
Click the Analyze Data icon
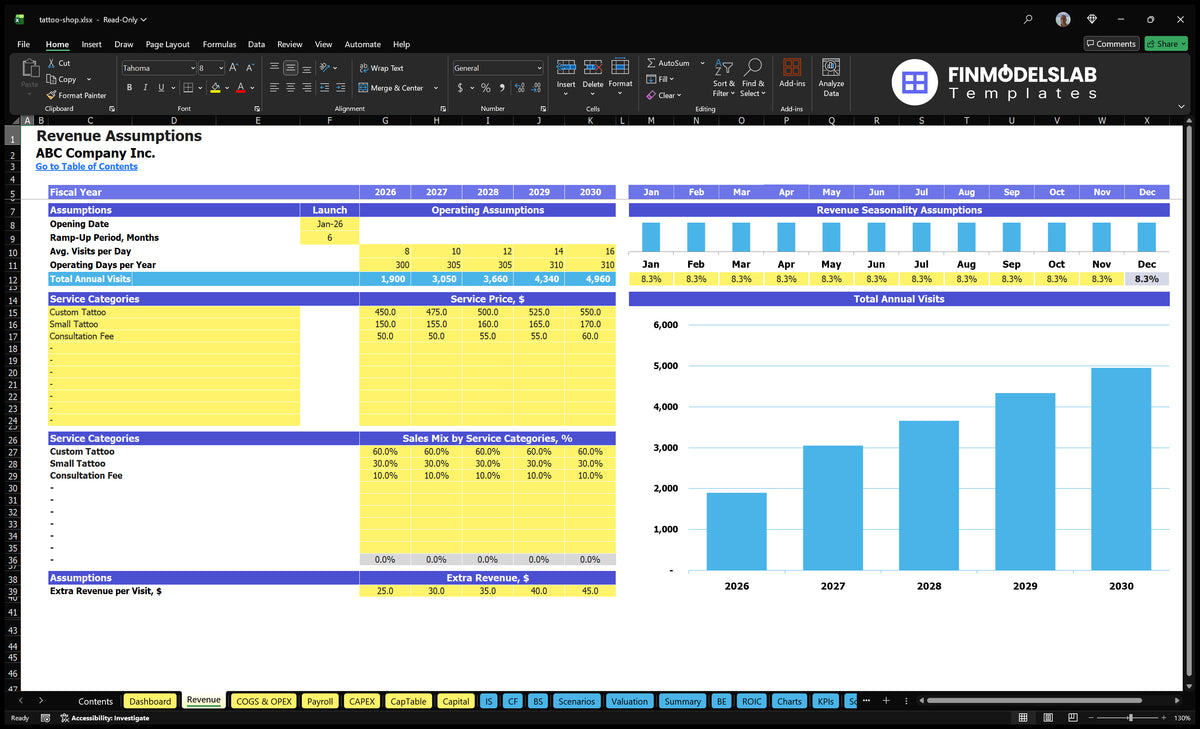(x=831, y=67)
